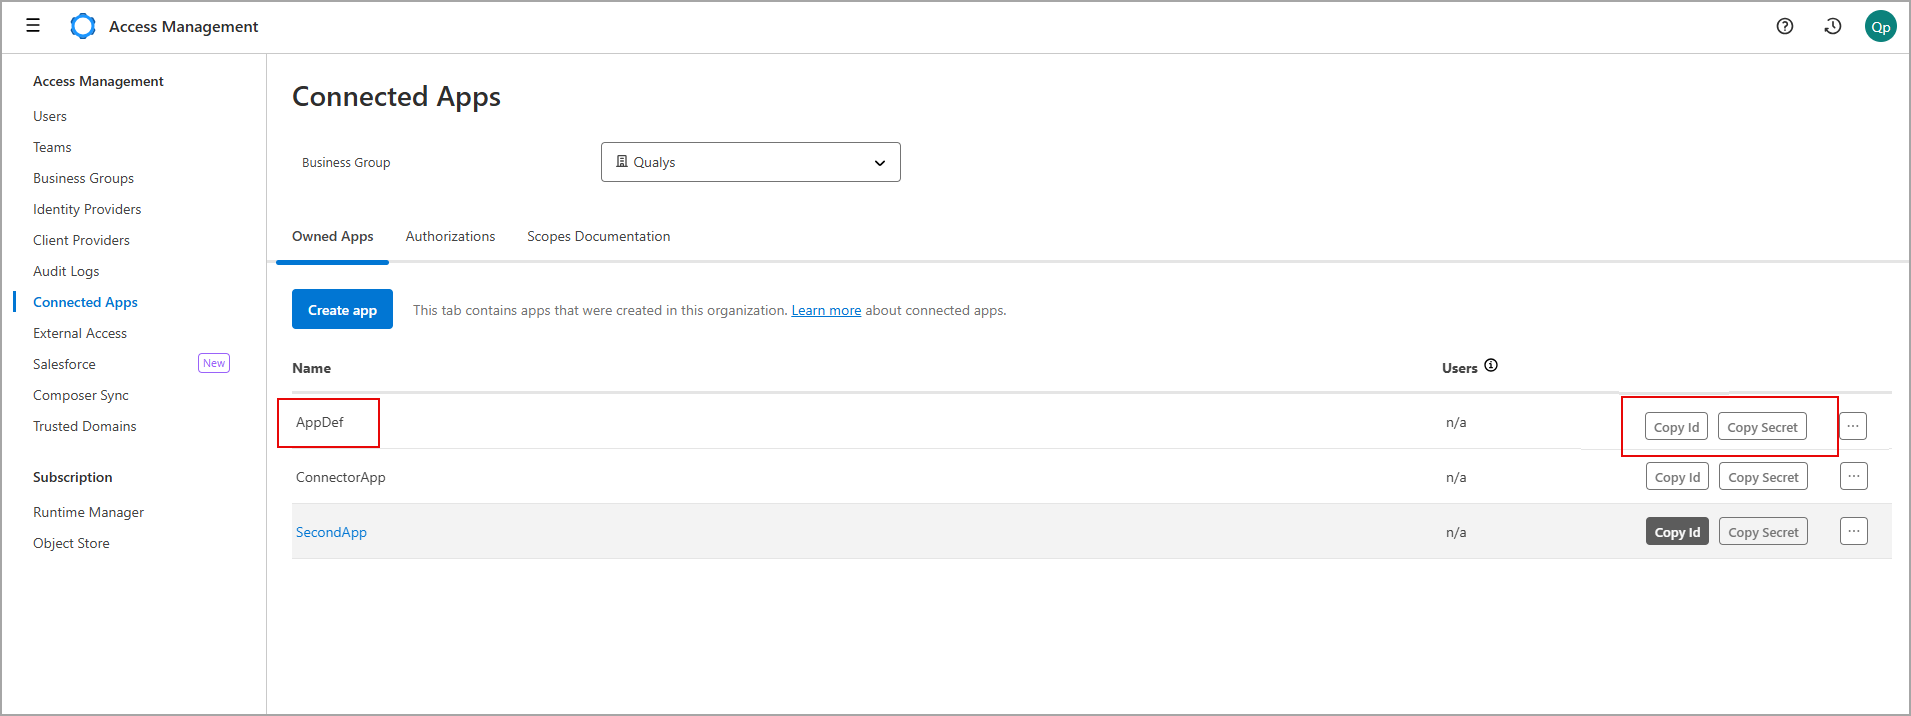Open the Salesforce sidebar item
1911x716 pixels.
[x=64, y=364]
